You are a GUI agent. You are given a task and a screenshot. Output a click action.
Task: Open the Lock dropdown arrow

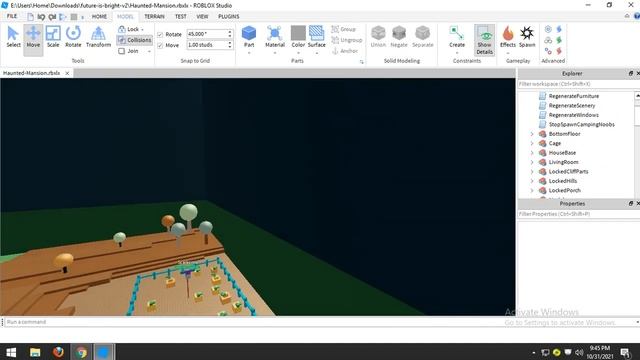tap(142, 29)
